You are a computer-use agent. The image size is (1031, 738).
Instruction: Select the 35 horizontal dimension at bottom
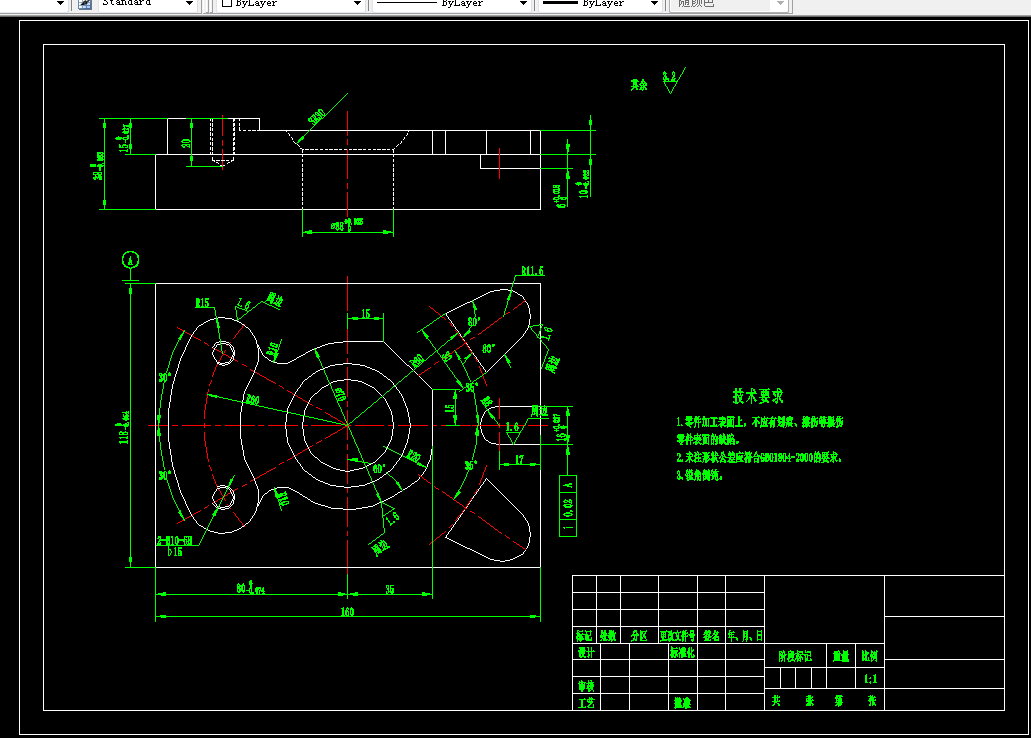(390, 589)
